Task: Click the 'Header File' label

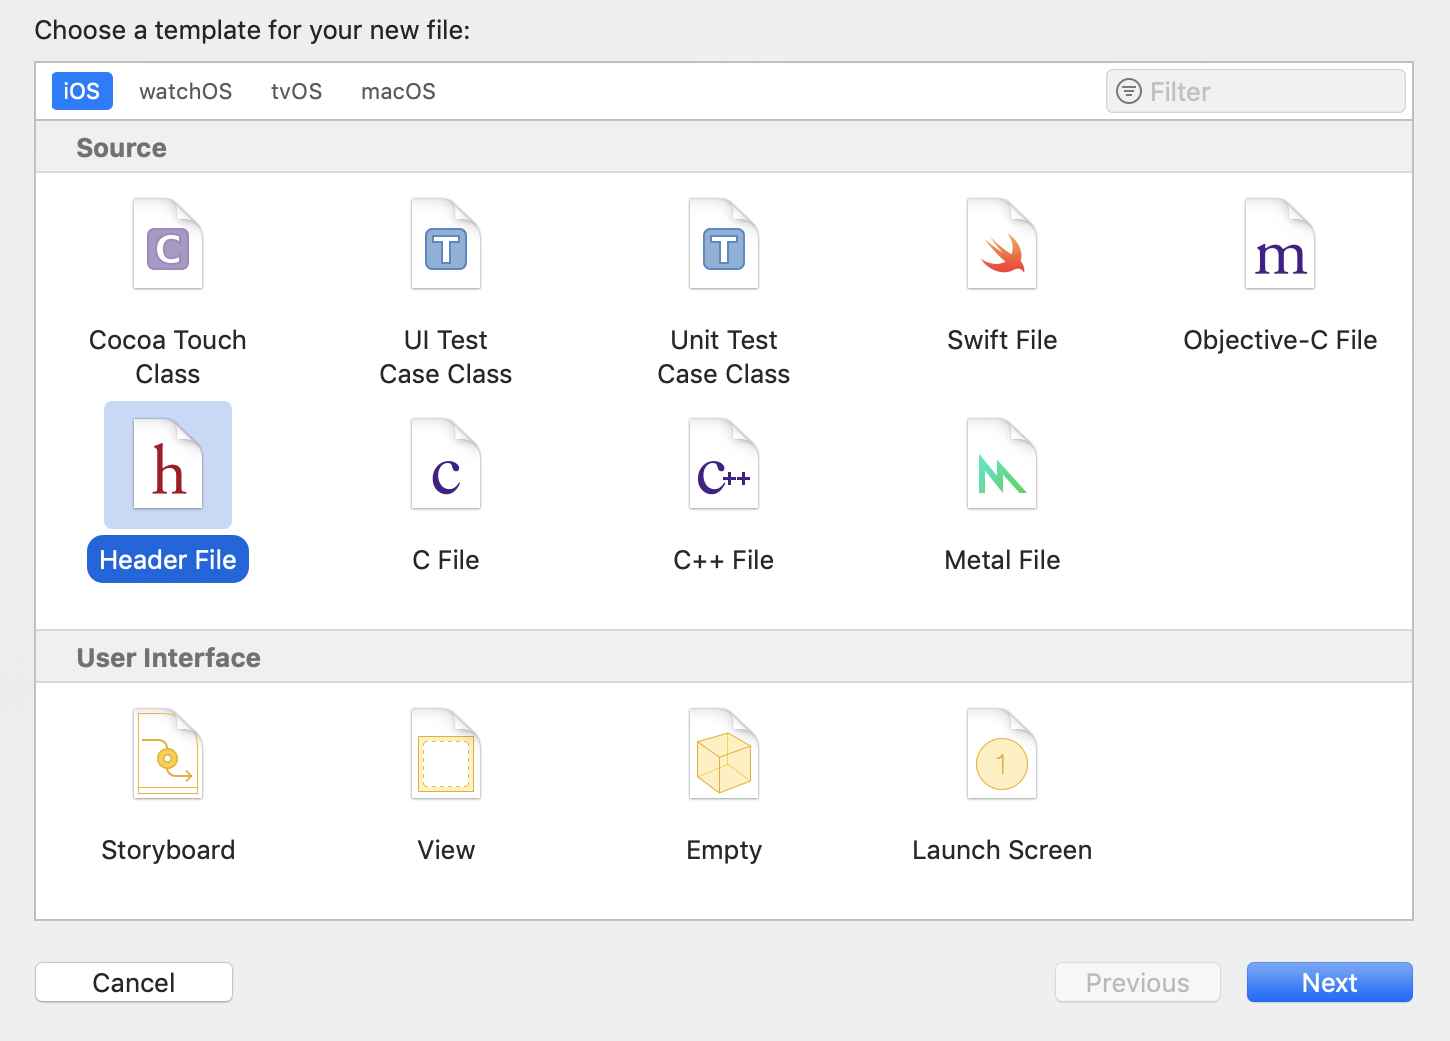Action: (168, 560)
